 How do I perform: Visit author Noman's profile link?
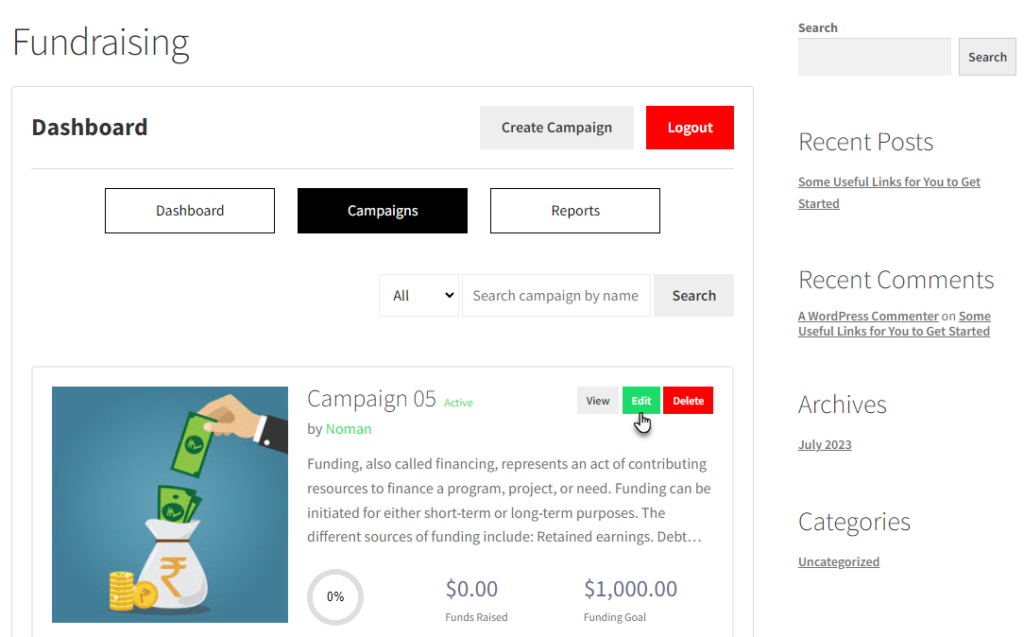click(348, 429)
